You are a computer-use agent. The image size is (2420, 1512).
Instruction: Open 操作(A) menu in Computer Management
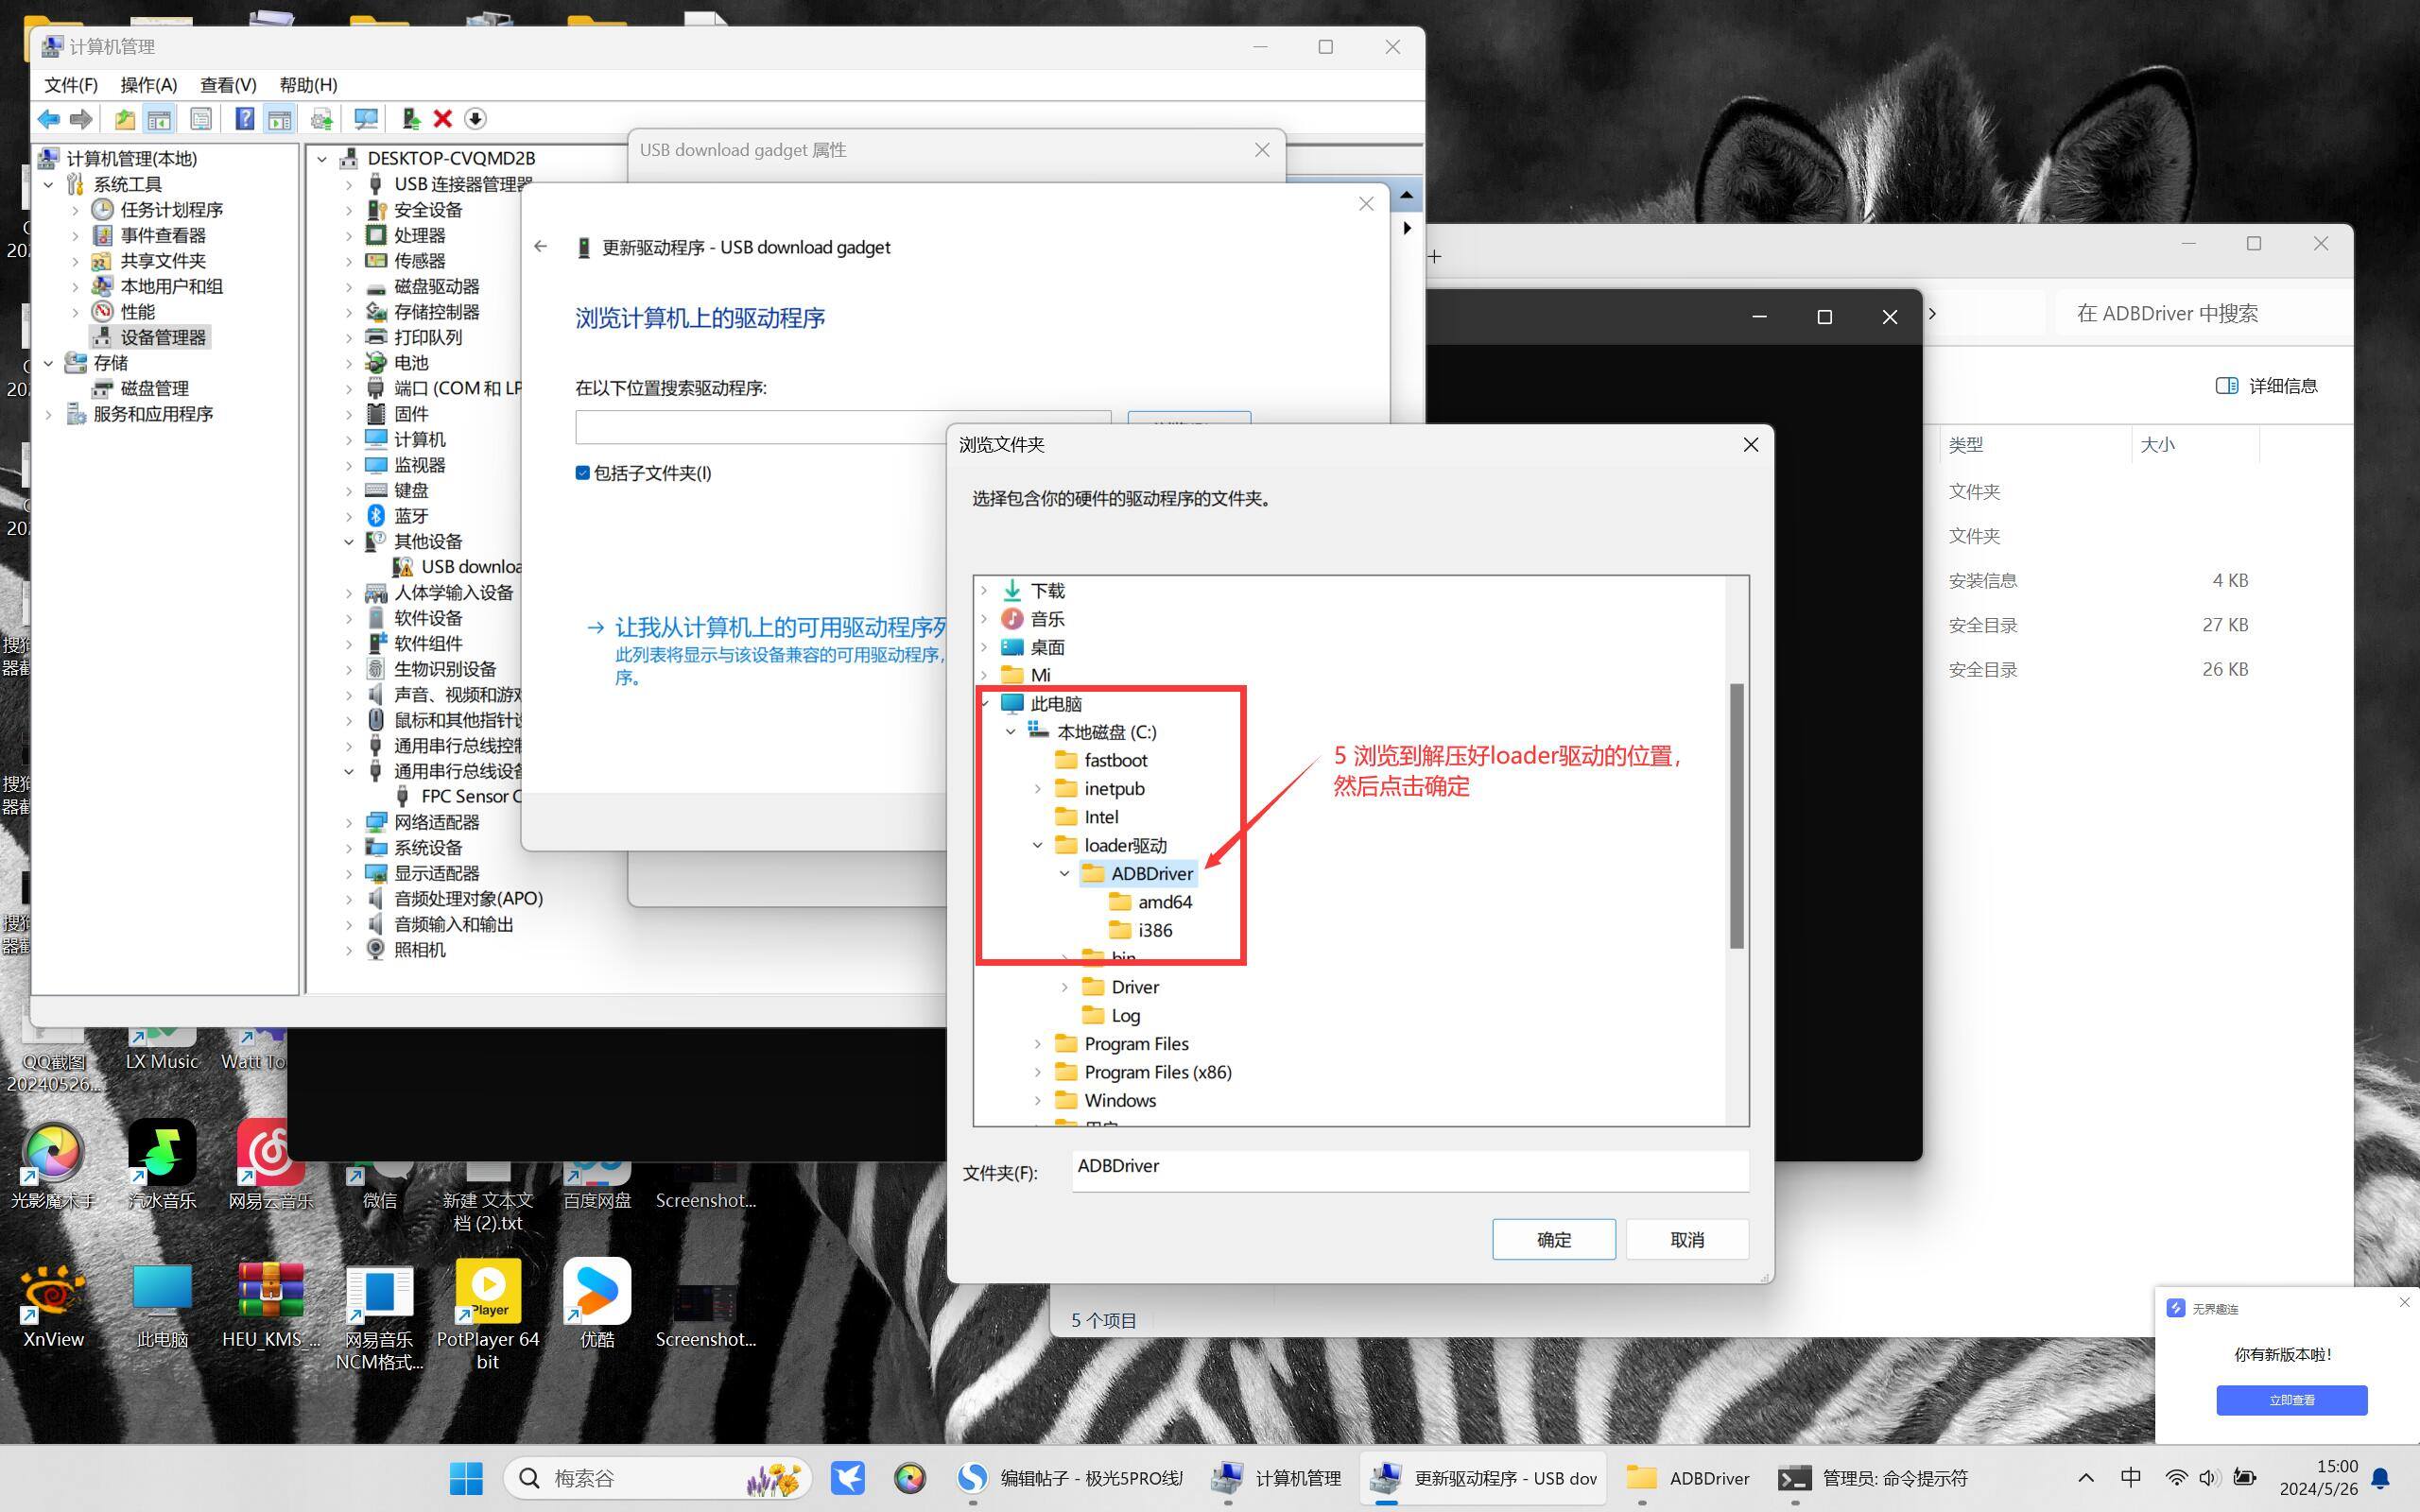[148, 83]
